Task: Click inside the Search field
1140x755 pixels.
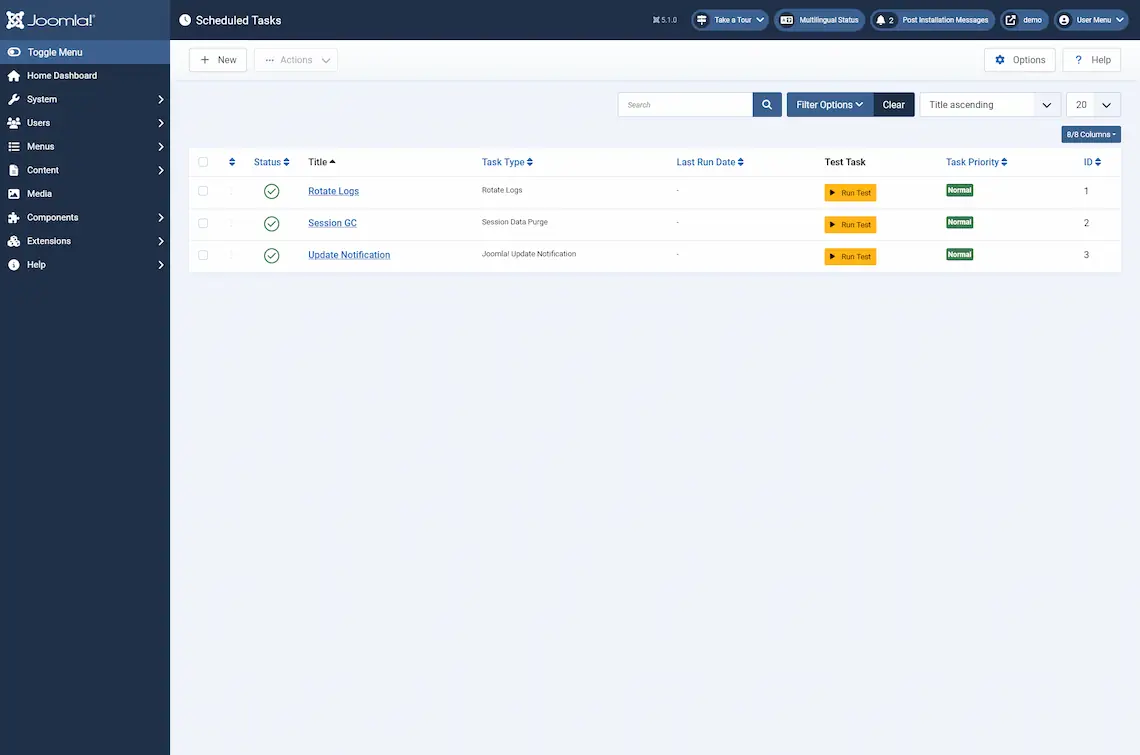Action: point(685,104)
